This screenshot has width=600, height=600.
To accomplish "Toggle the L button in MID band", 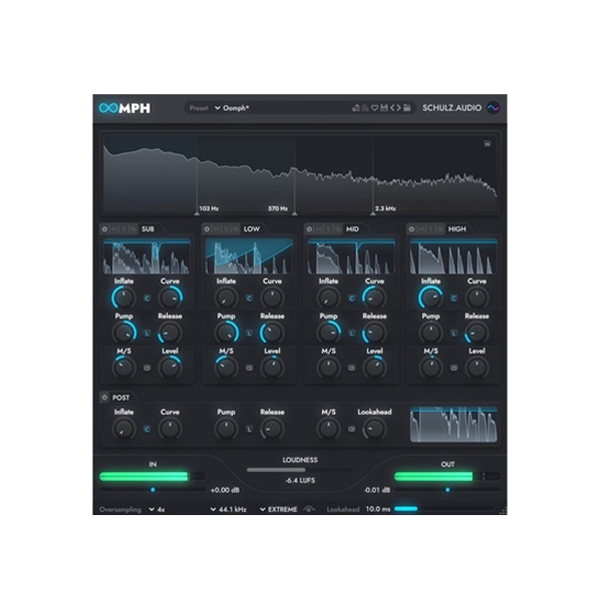I will click(x=351, y=333).
